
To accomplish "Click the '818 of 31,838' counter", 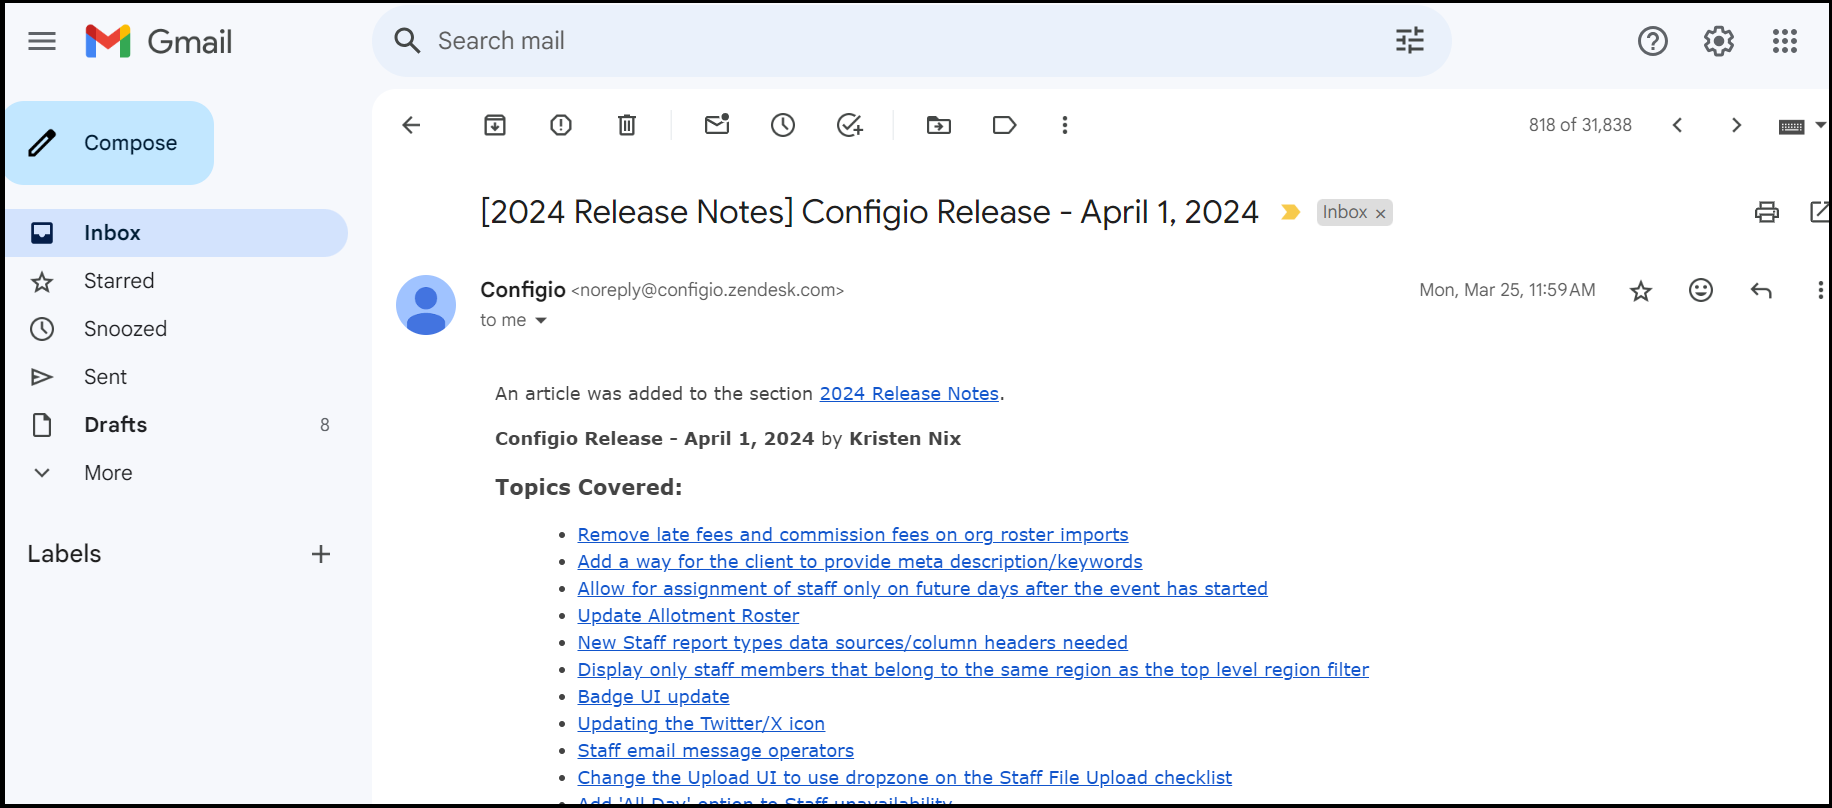I will click(x=1580, y=125).
